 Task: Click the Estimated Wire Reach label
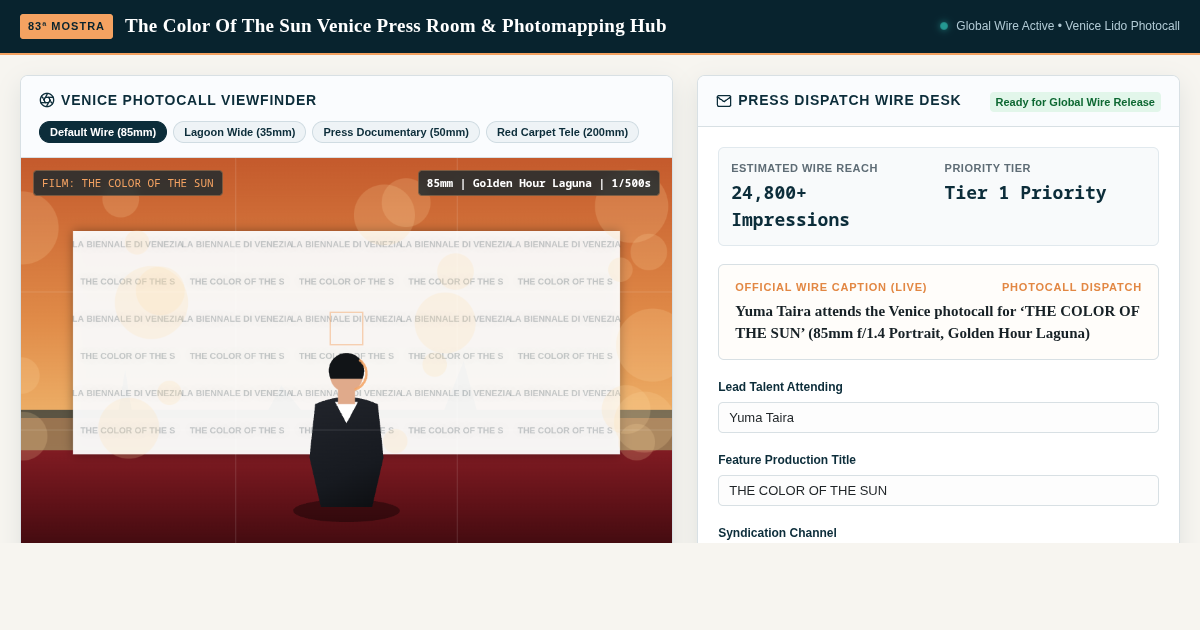[804, 168]
